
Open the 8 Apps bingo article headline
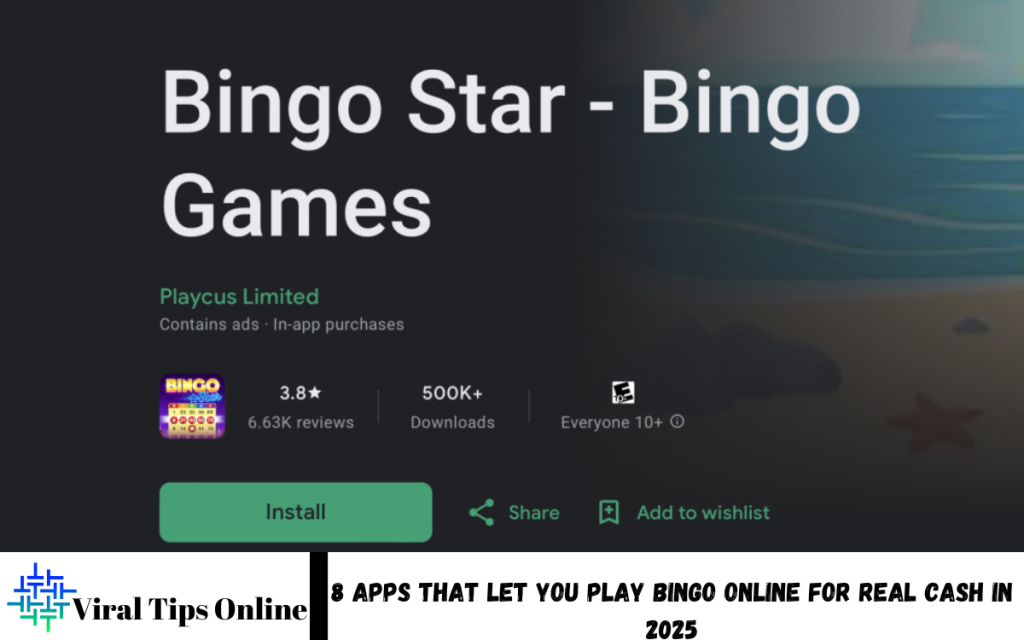671,610
